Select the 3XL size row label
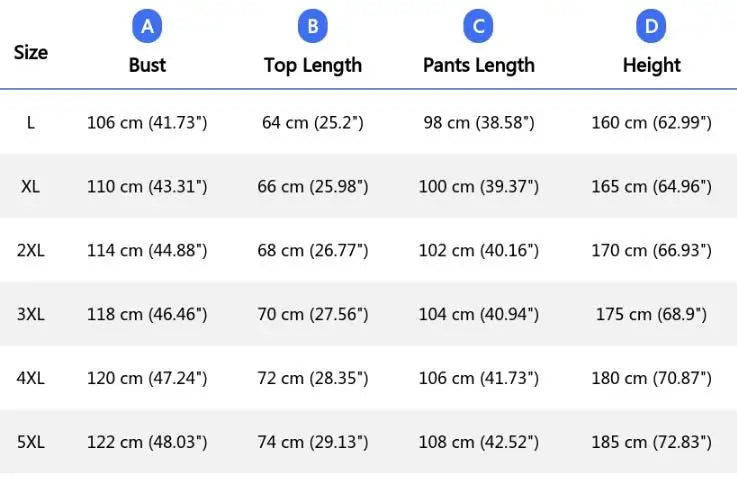Viewport: 737px width, 485px height. pos(31,314)
